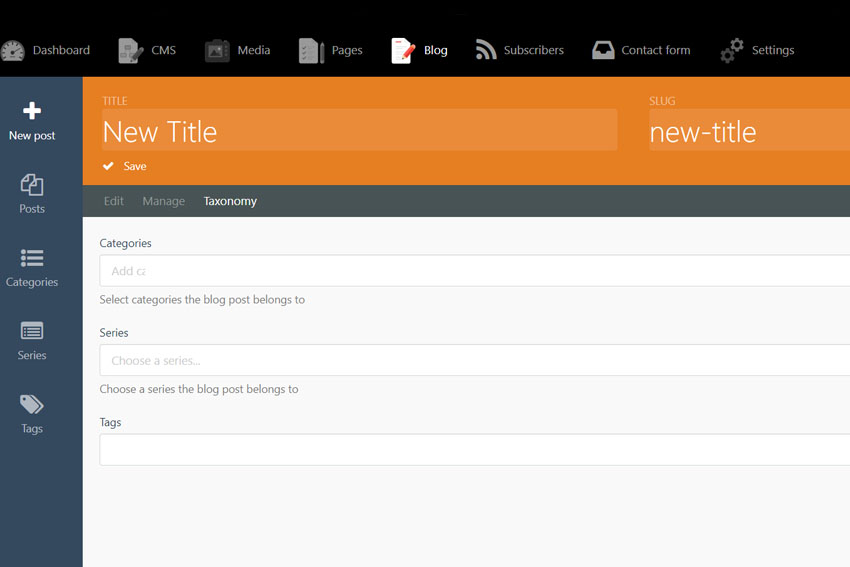Click the Categories sidebar label

point(32,282)
